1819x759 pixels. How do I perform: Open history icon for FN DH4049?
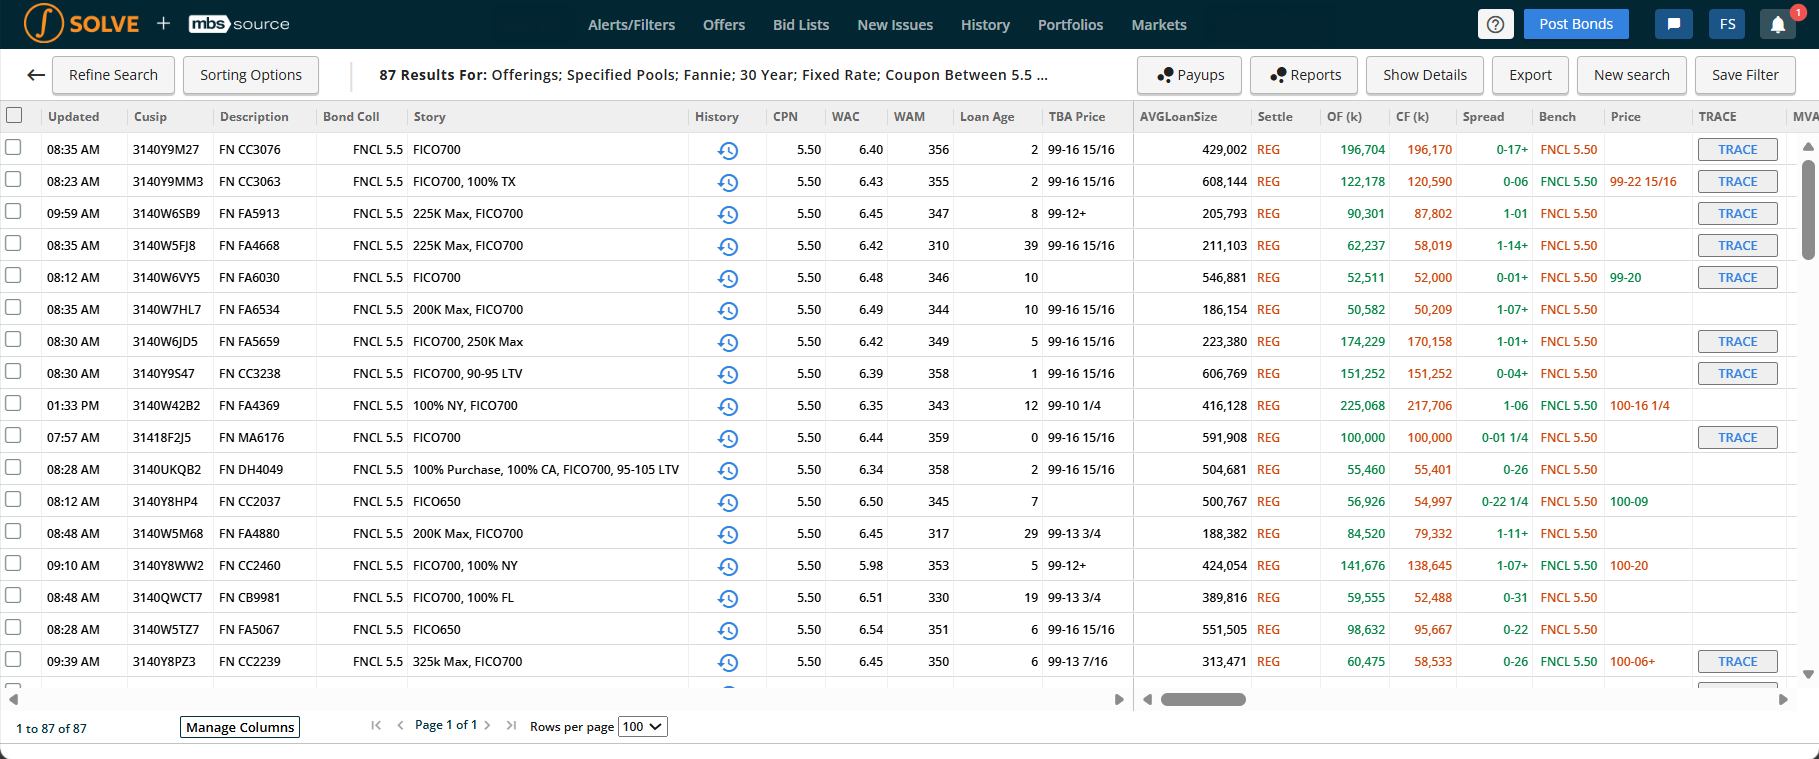coord(728,470)
